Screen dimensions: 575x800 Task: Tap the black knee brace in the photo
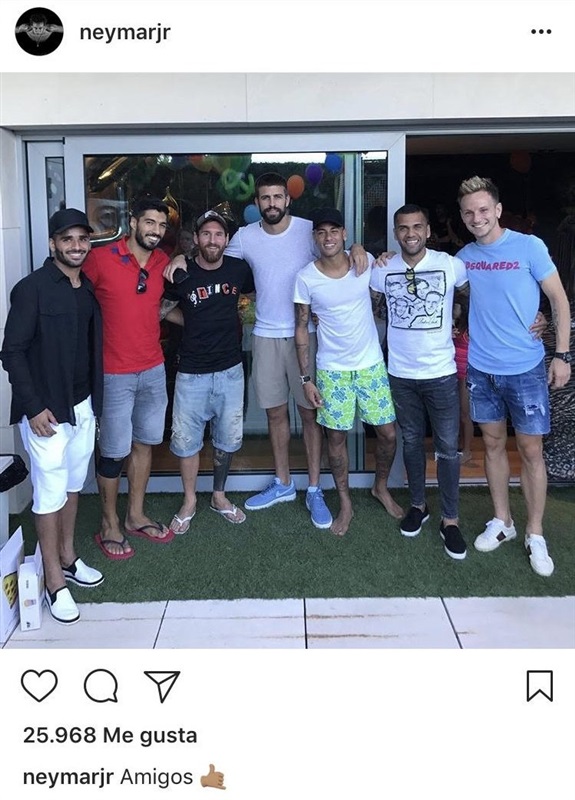pos(111,466)
